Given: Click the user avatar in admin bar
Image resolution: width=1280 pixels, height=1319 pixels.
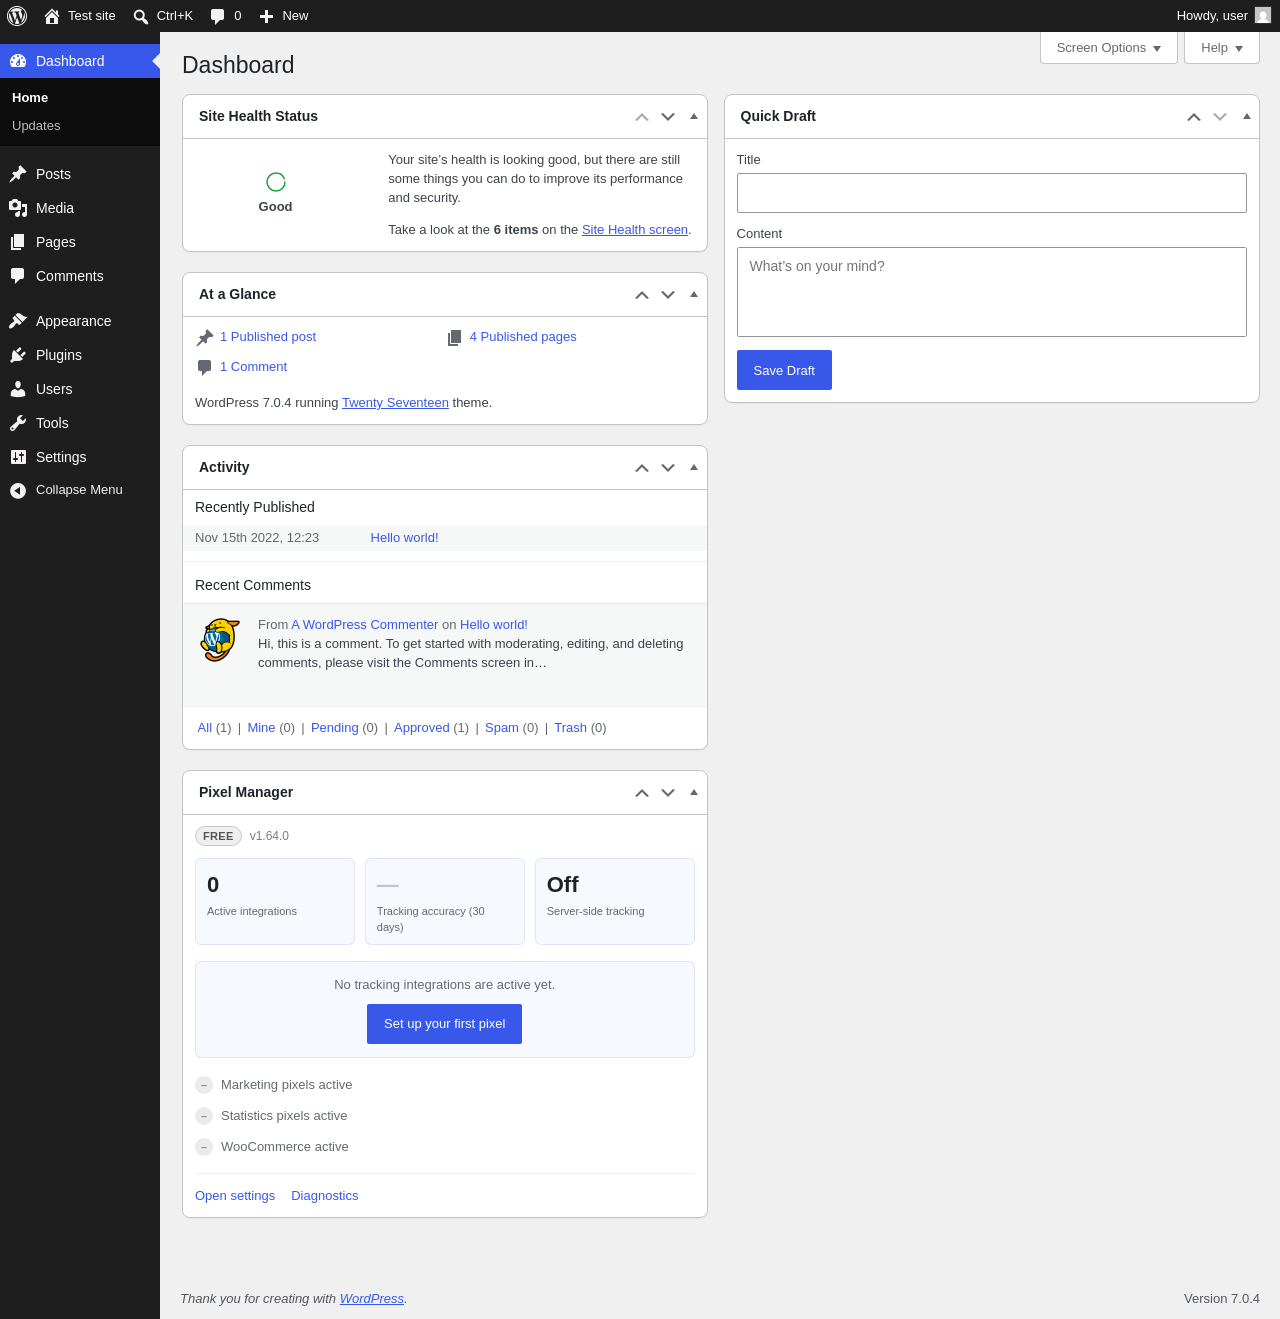Looking at the screenshot, I should (x=1263, y=15).
